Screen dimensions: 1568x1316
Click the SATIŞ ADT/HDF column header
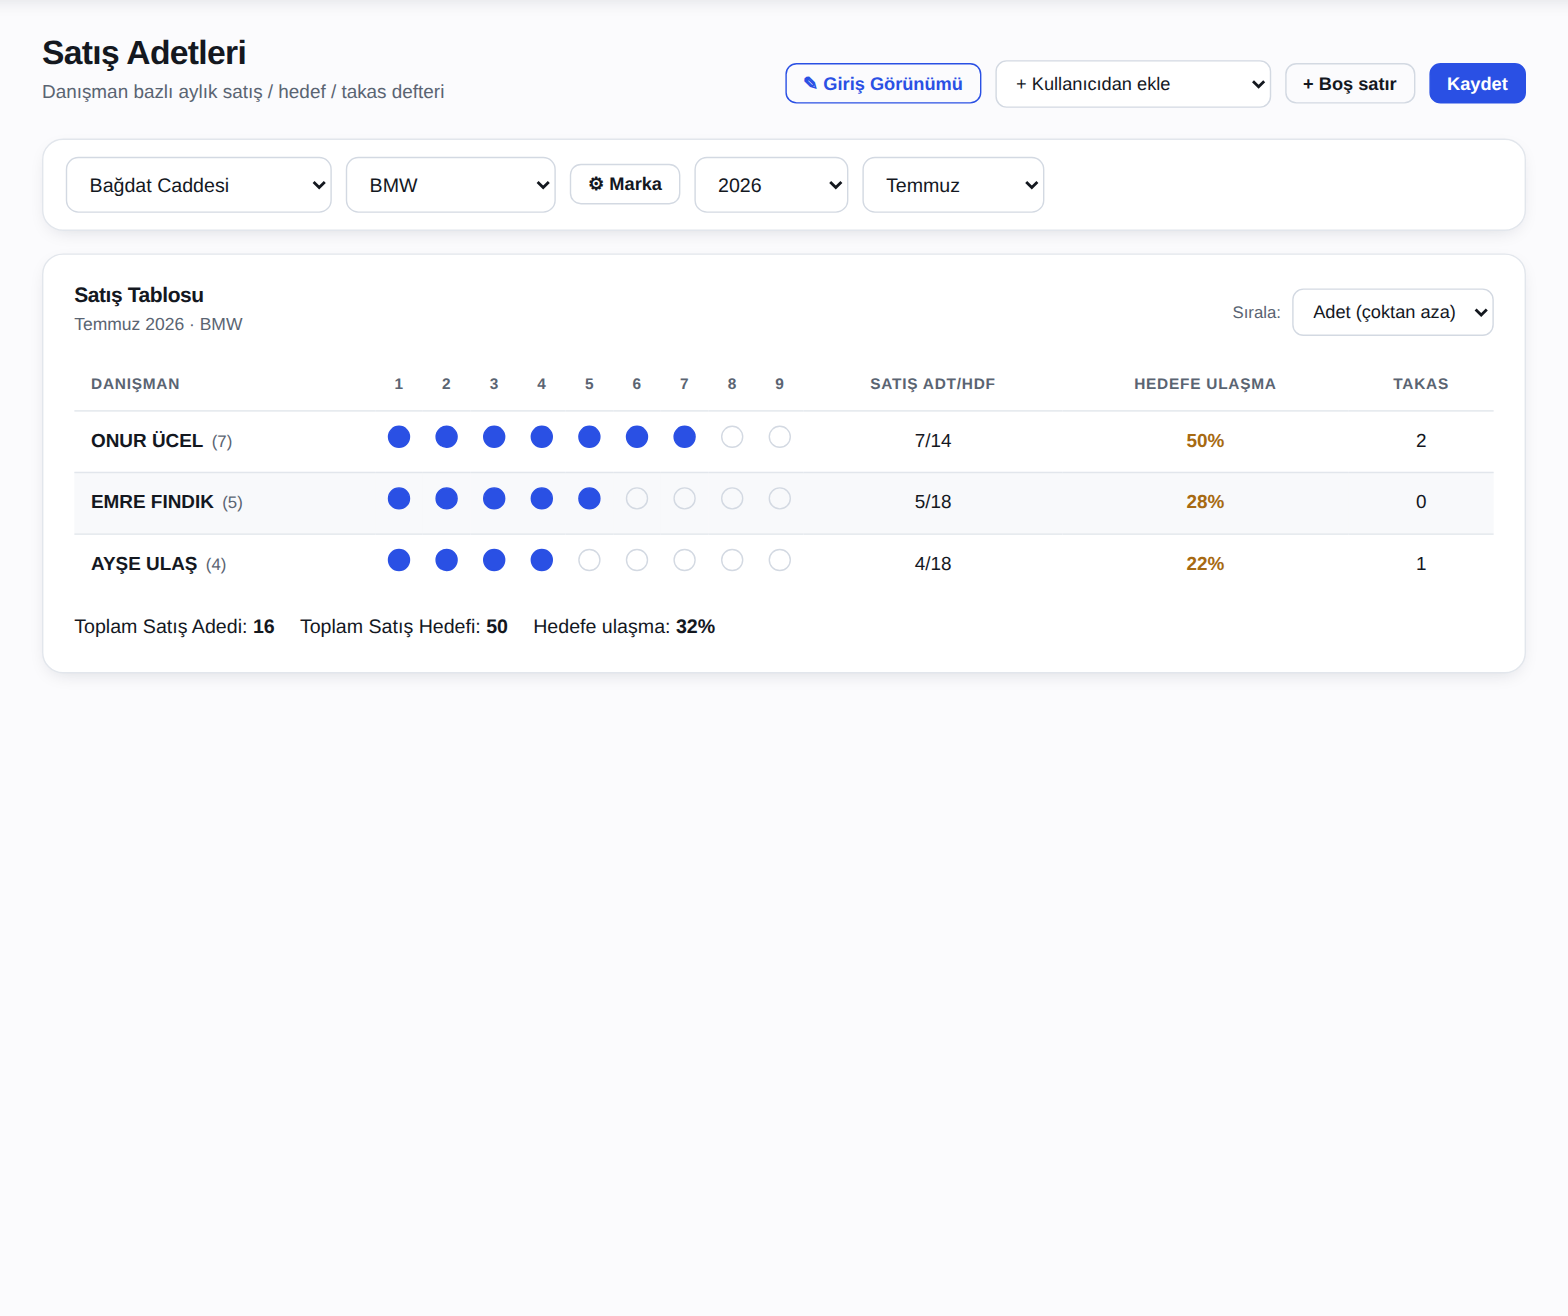(933, 384)
